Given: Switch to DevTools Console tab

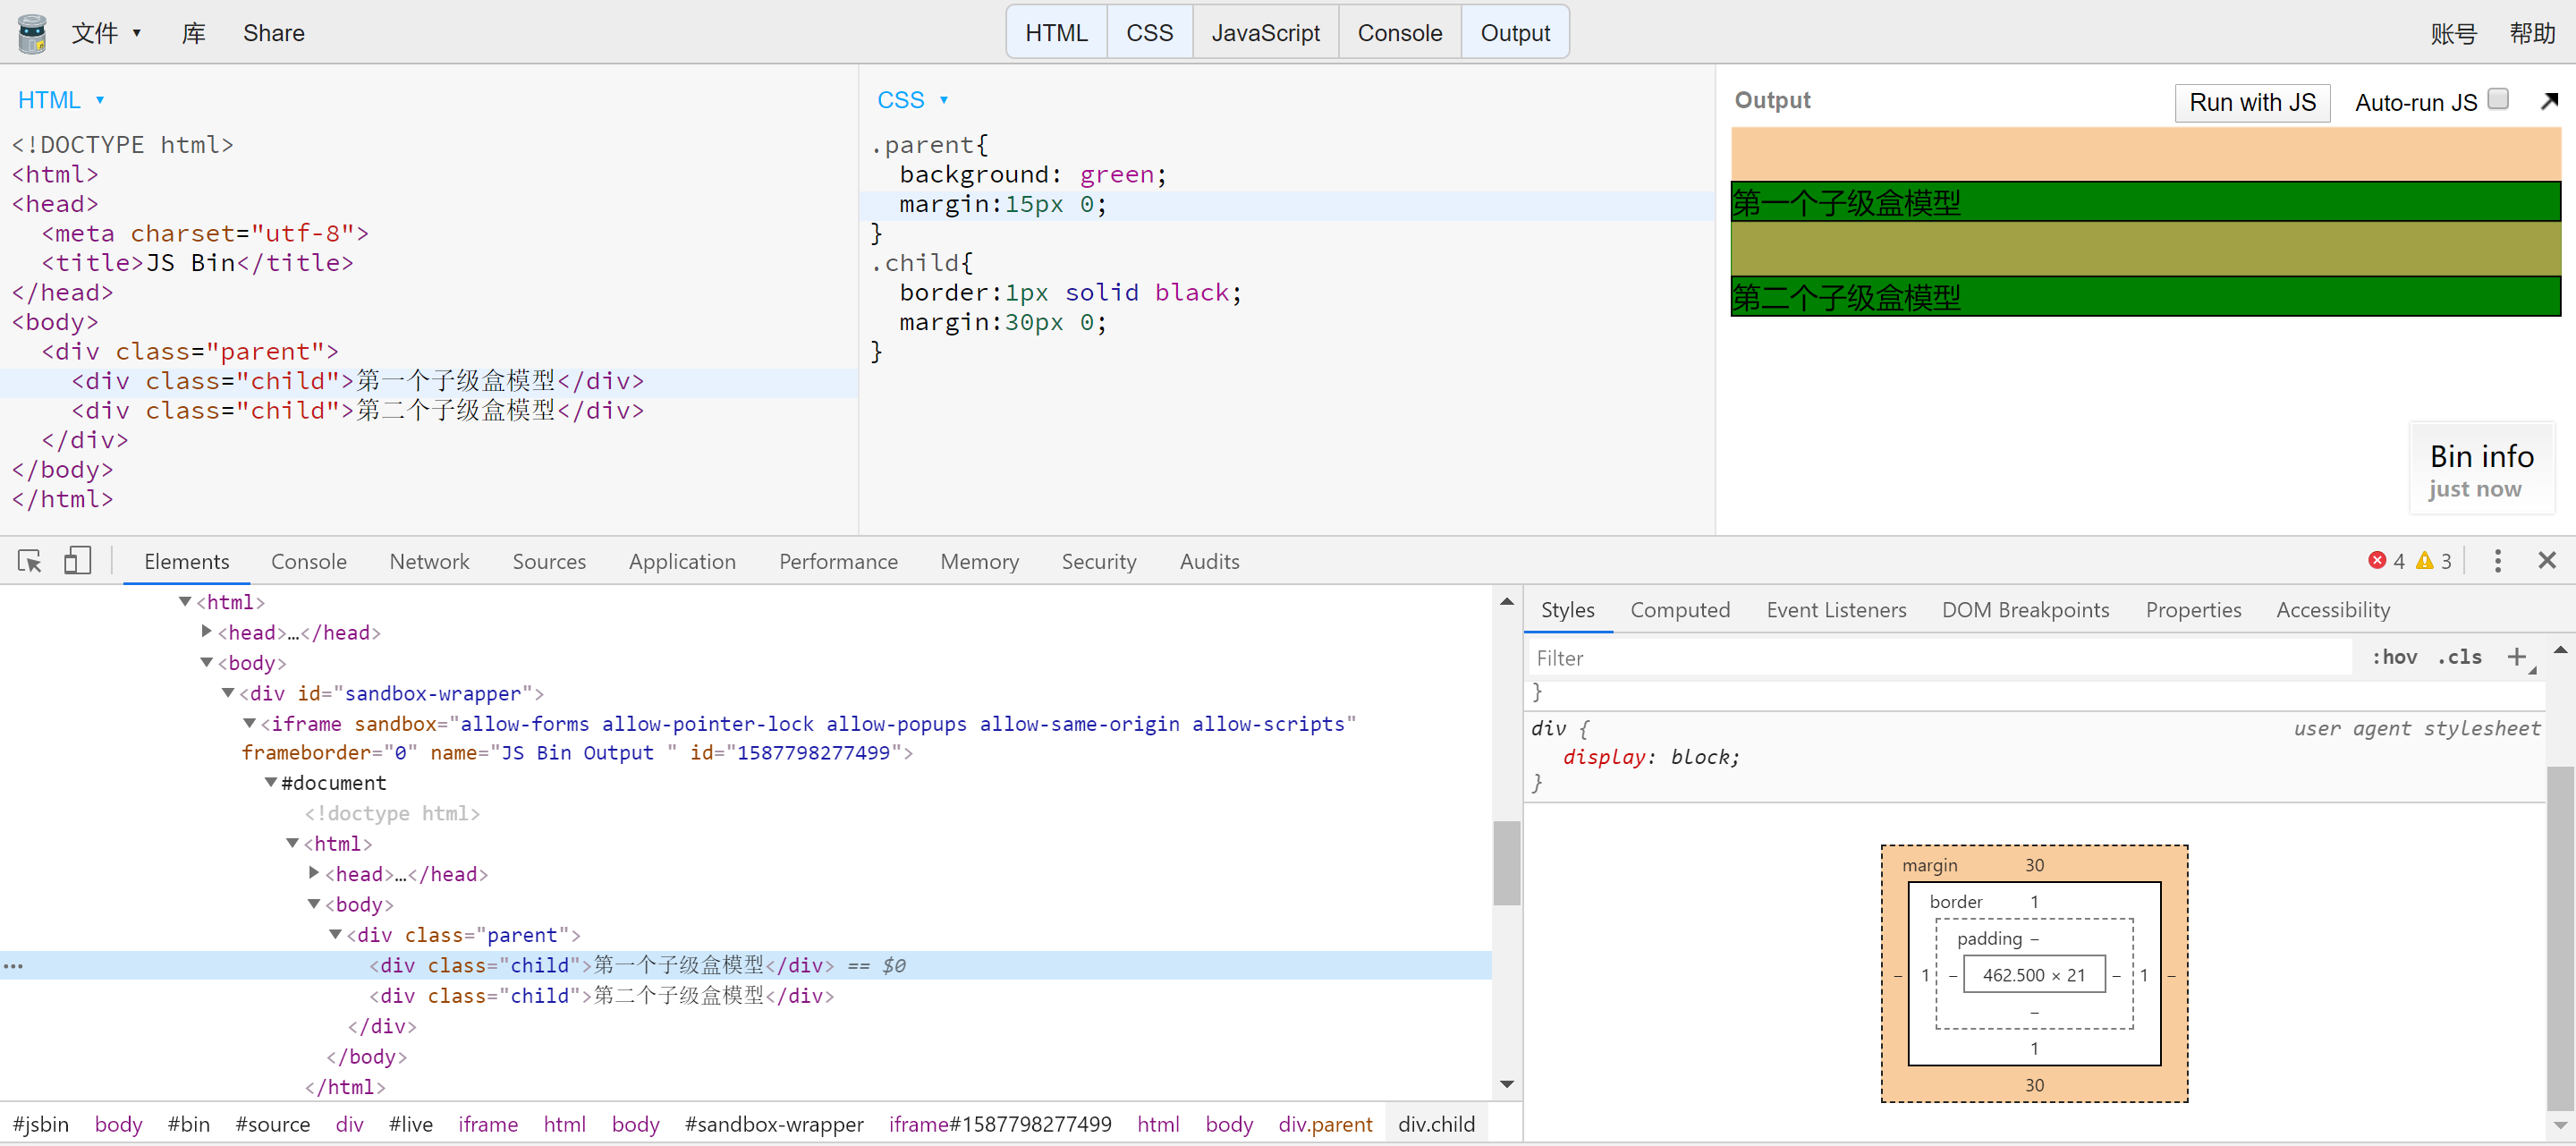Looking at the screenshot, I should coord(309,561).
